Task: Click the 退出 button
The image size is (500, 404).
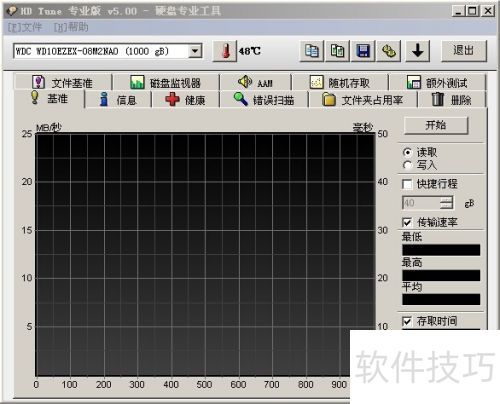Action: coord(464,51)
